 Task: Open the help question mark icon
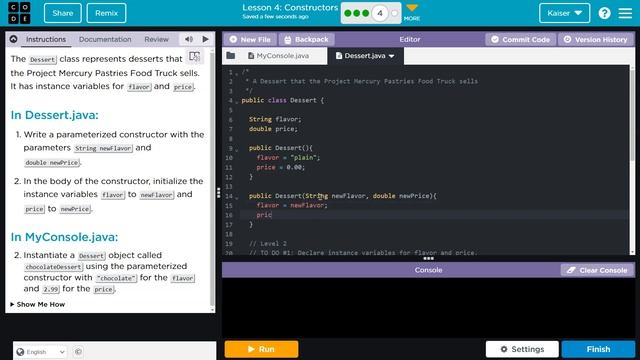[604, 13]
